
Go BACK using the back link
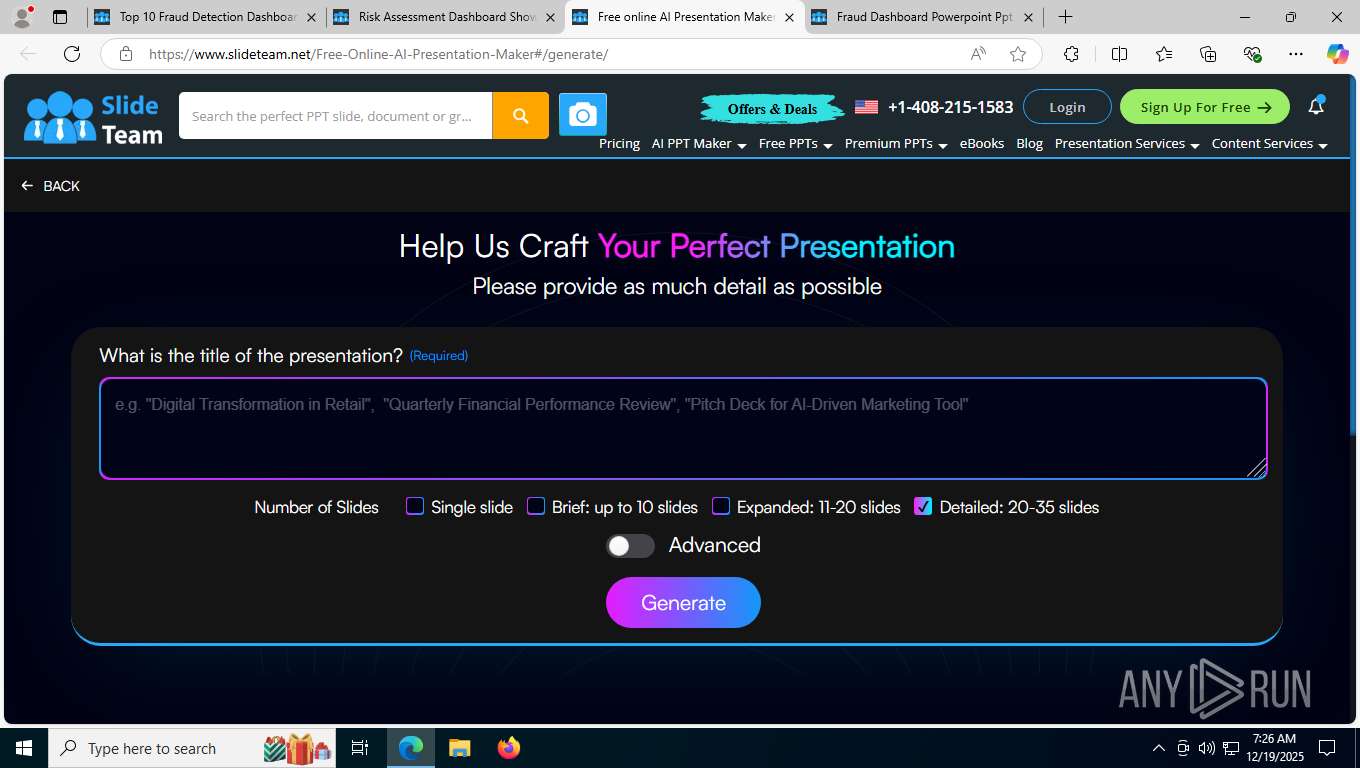(x=50, y=186)
